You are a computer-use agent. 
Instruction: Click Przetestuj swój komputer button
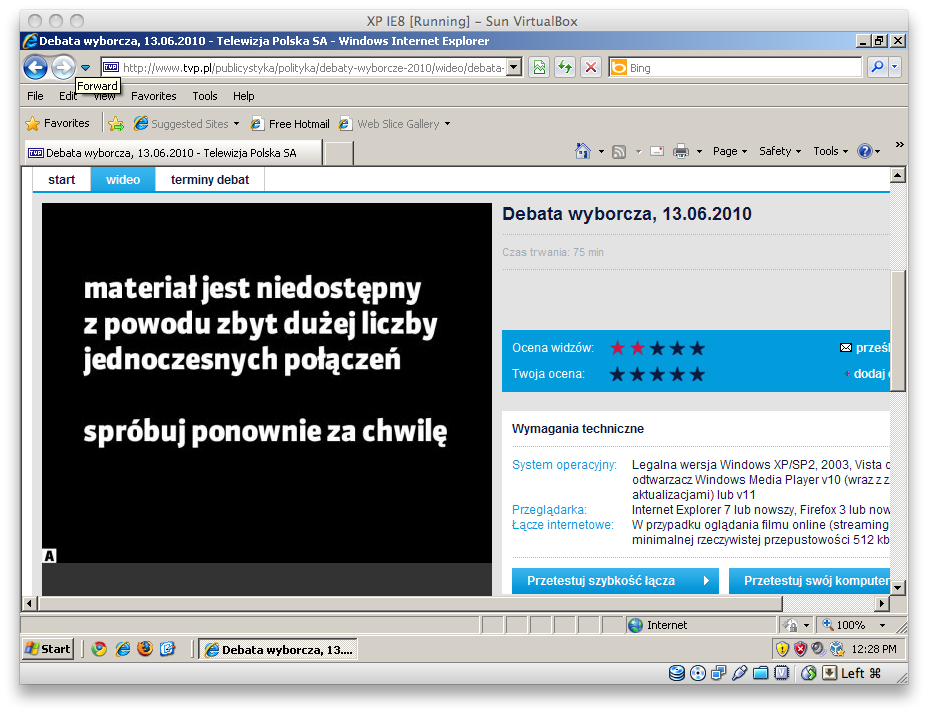809,581
